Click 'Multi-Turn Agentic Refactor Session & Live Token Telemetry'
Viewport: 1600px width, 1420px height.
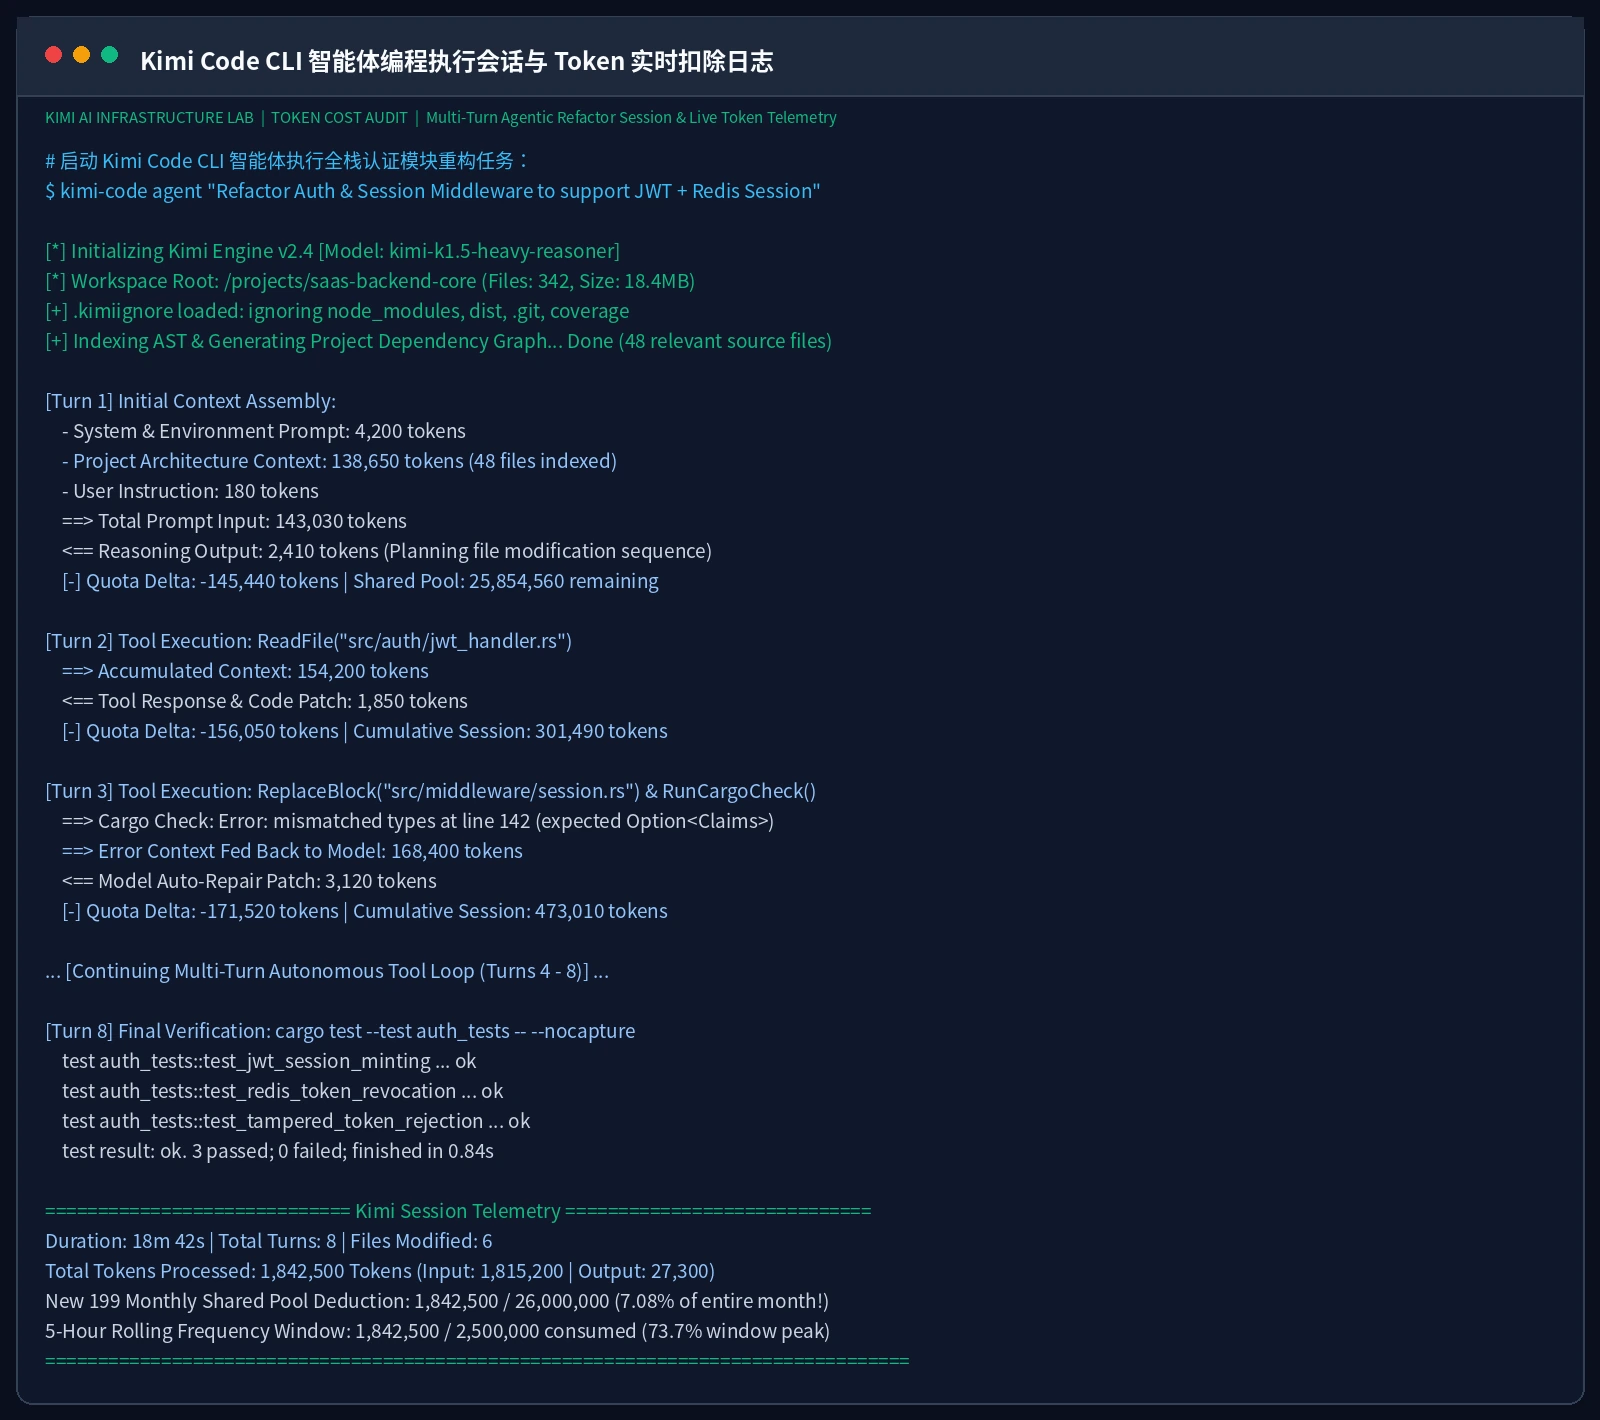(631, 118)
